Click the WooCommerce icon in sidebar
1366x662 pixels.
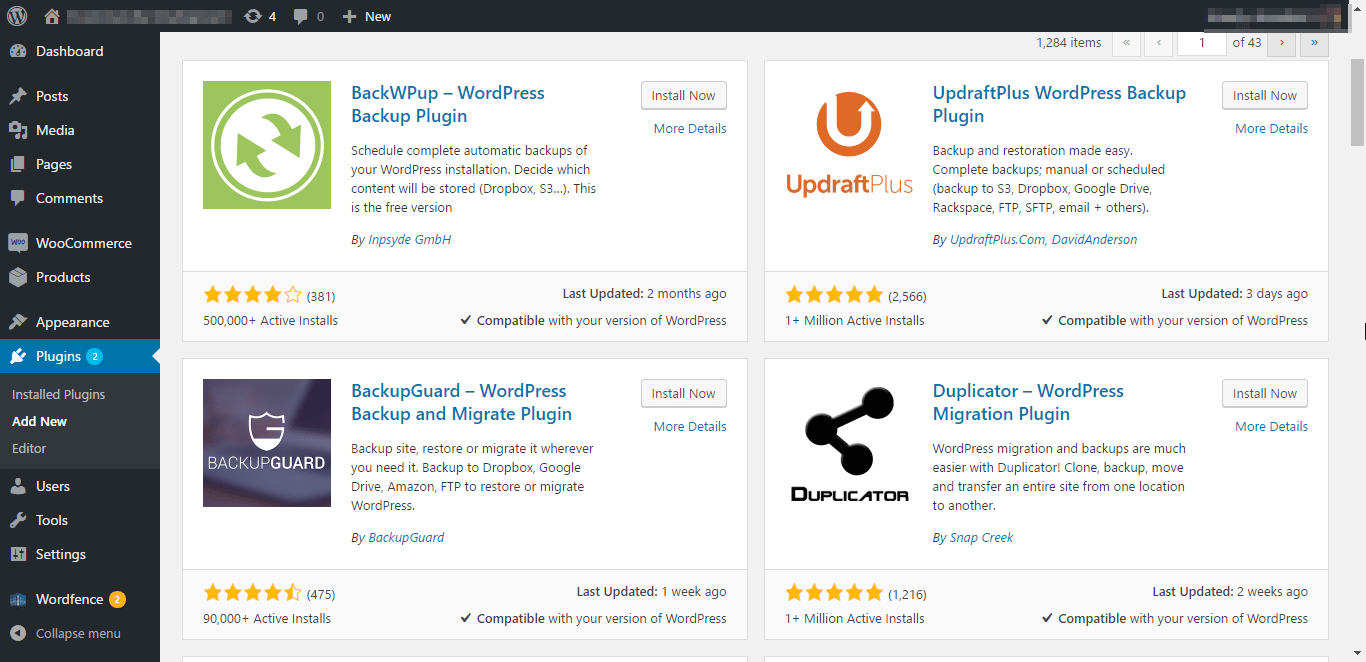point(18,243)
